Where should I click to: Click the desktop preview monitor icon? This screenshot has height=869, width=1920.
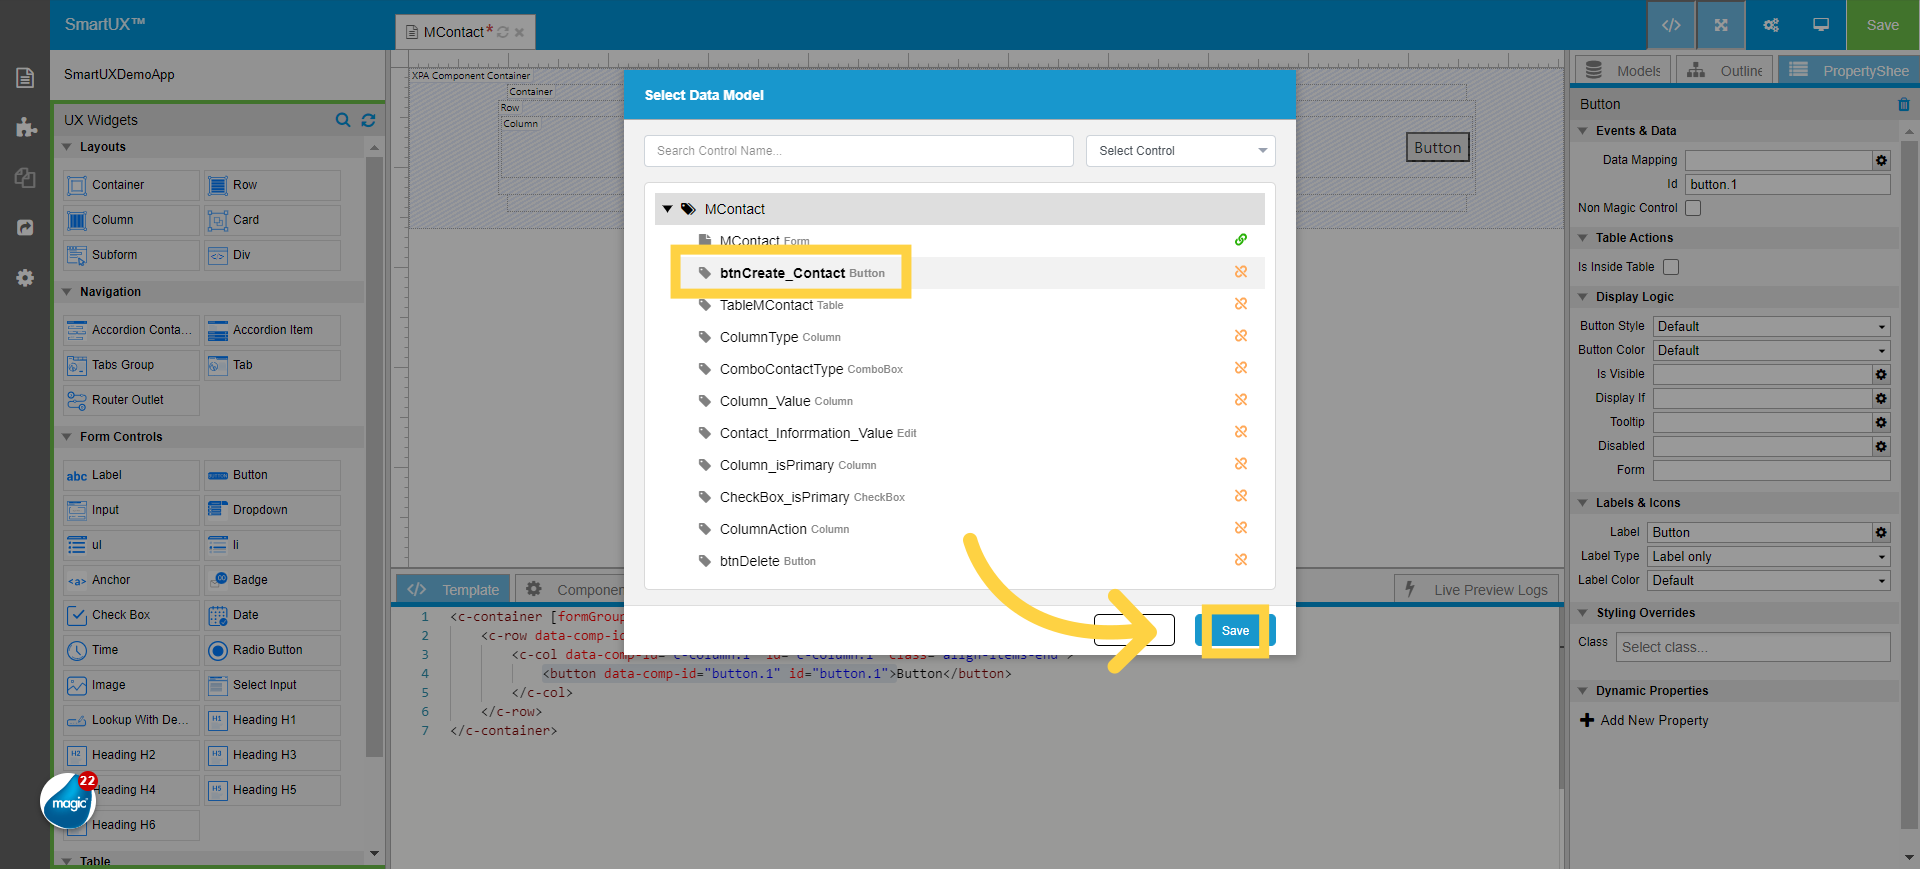[1821, 25]
